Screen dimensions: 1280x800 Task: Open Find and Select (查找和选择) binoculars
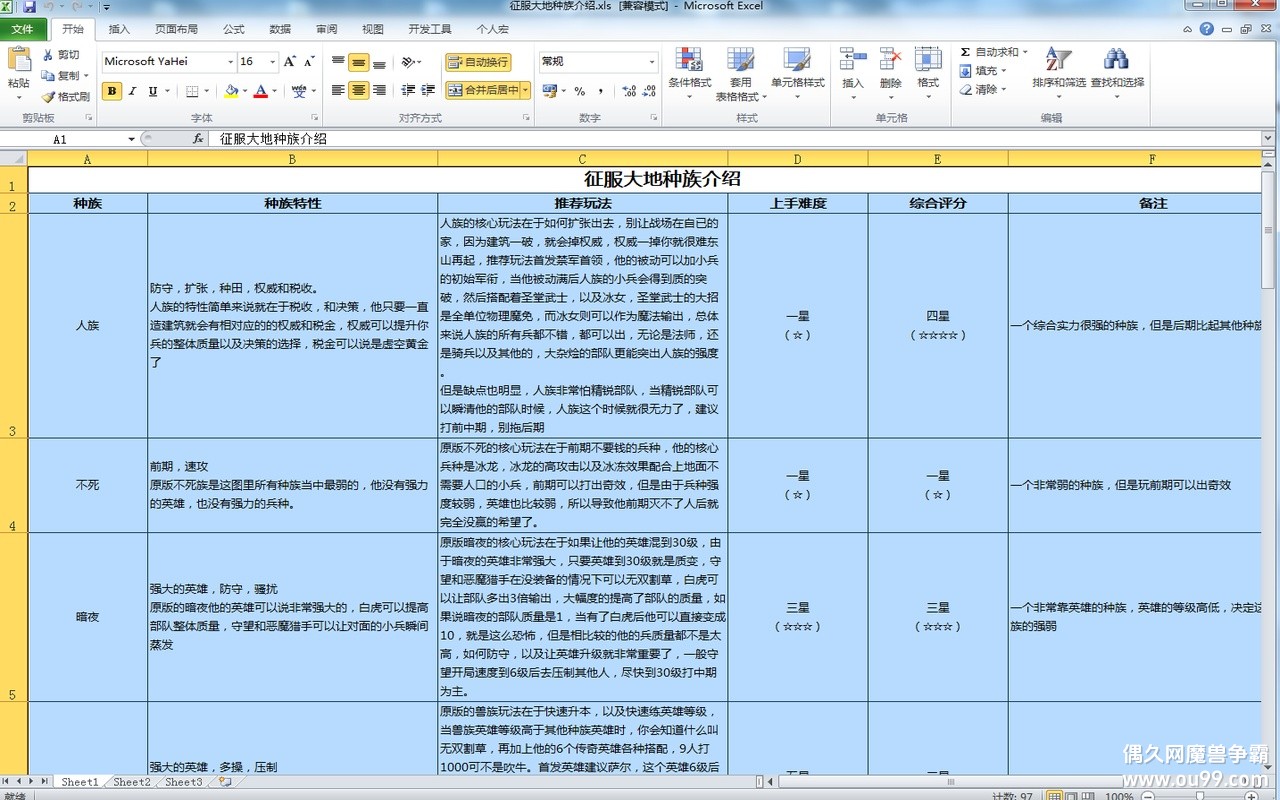coord(1116,64)
